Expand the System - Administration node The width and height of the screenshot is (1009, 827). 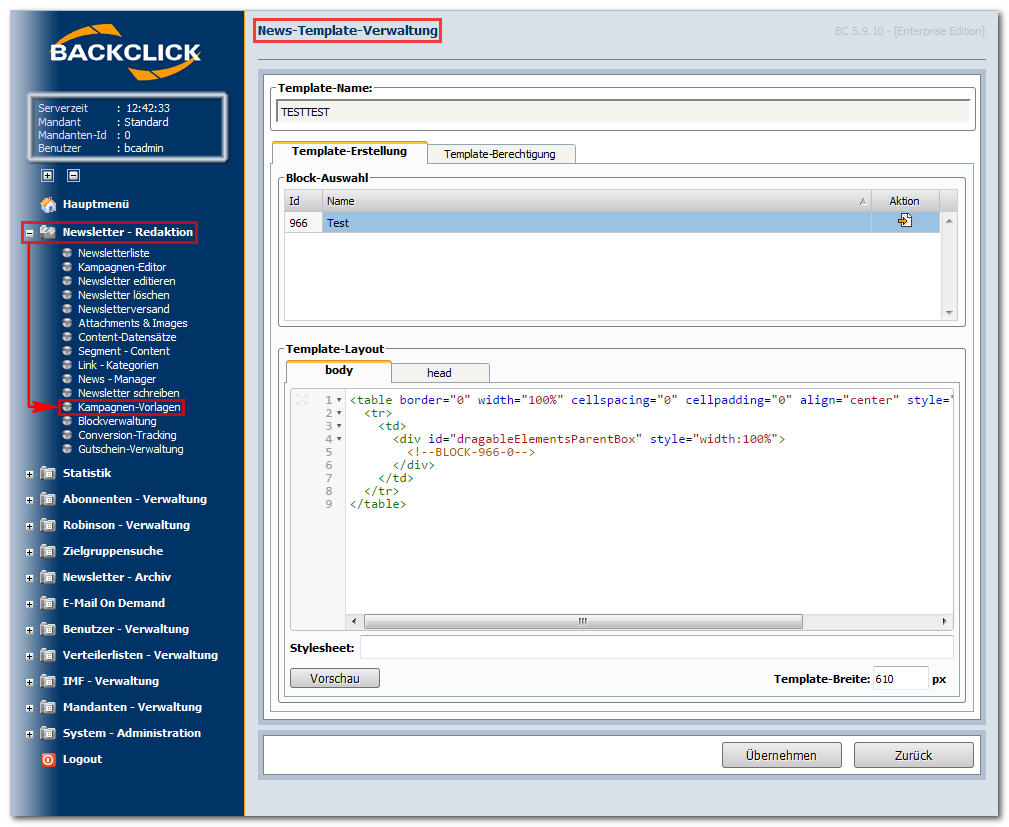point(30,734)
